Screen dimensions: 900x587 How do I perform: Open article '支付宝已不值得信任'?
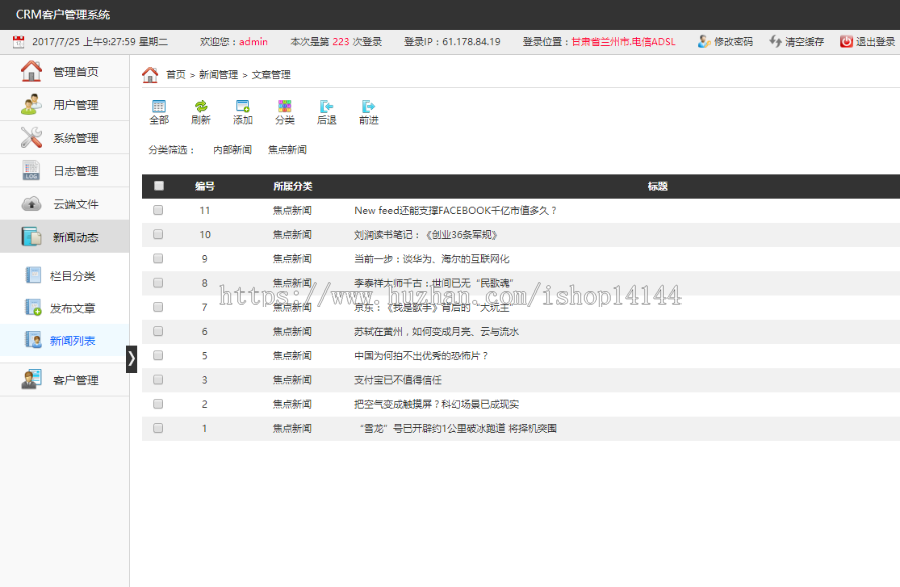[x=398, y=380]
